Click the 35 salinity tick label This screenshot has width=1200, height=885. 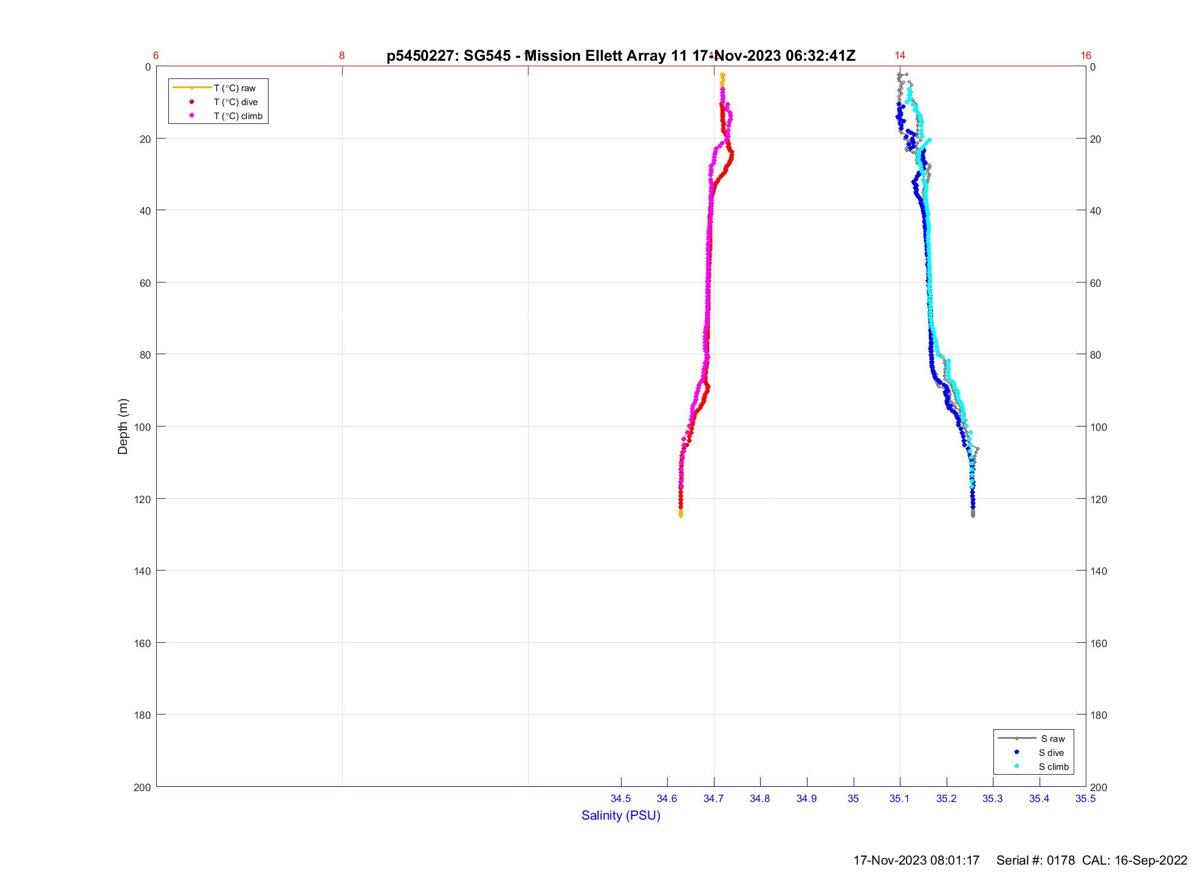[x=853, y=798]
